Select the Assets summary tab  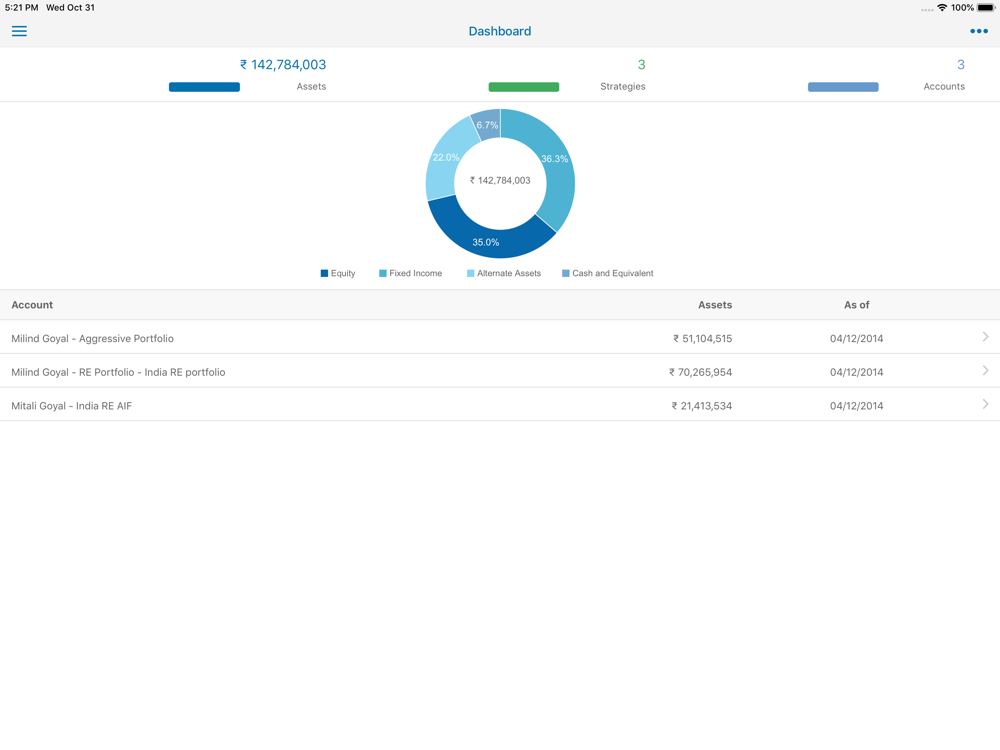(x=247, y=75)
